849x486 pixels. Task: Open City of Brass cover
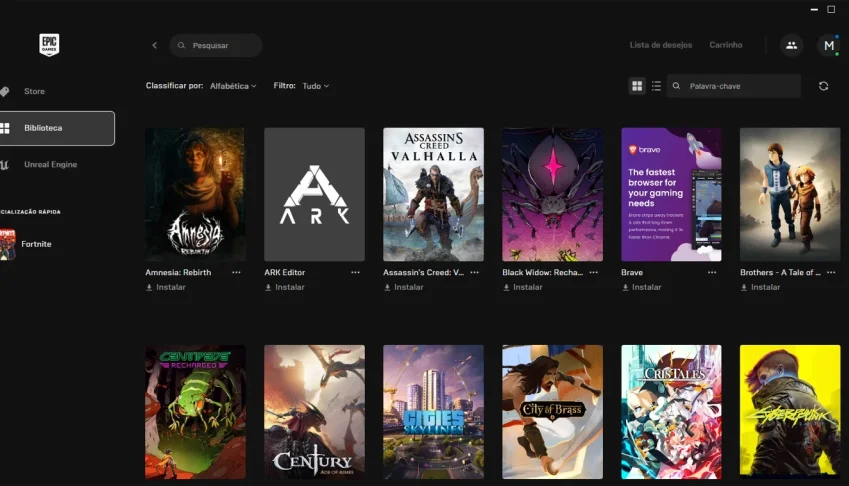tap(552, 412)
